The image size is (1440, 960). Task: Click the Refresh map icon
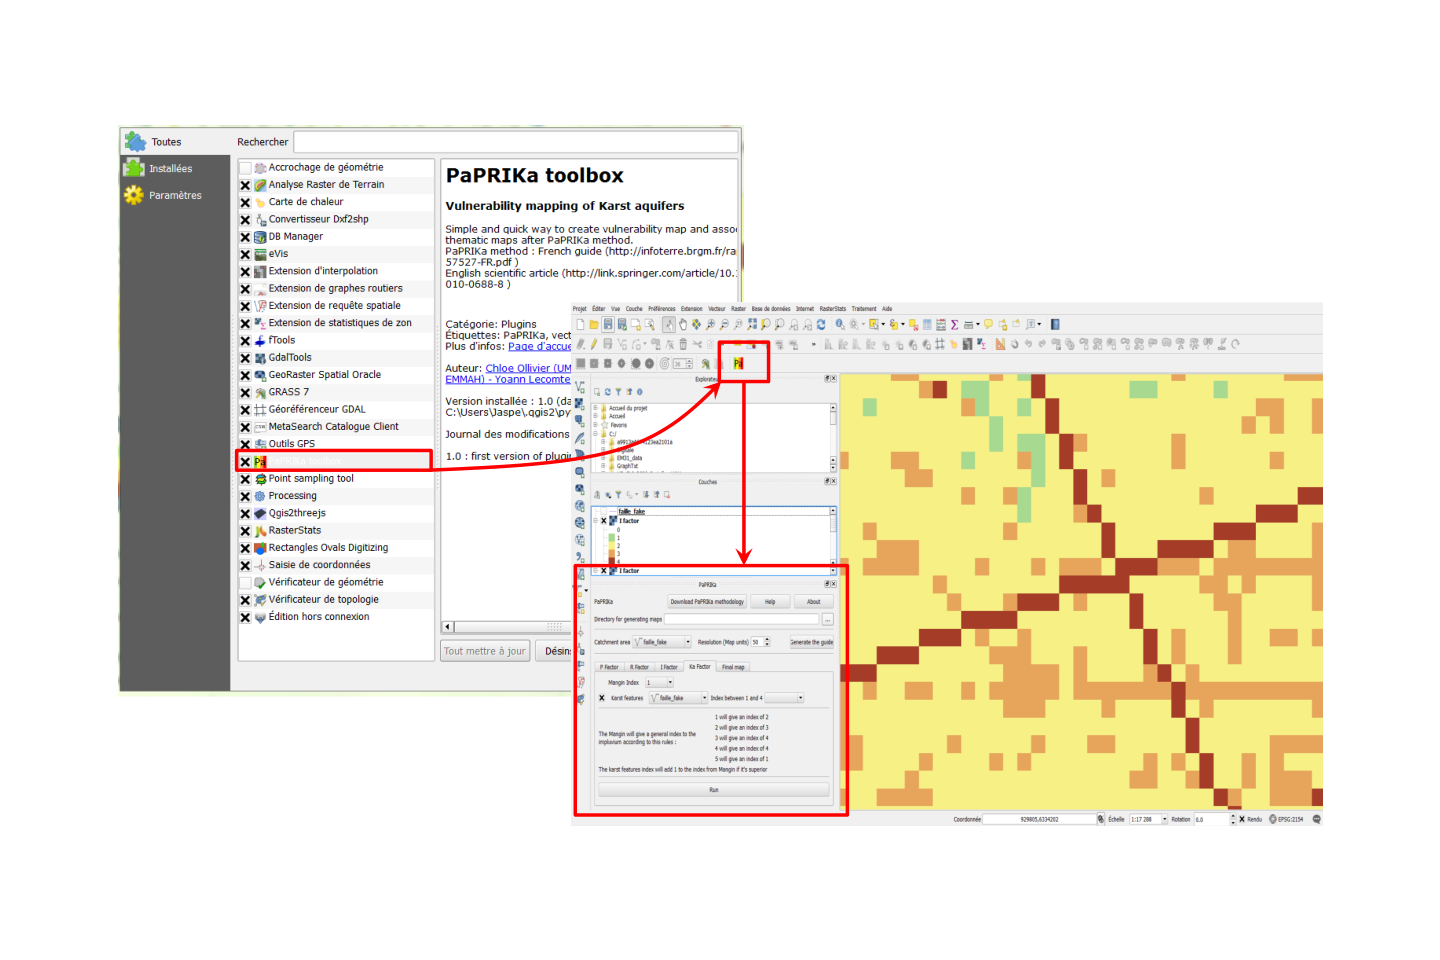(821, 324)
